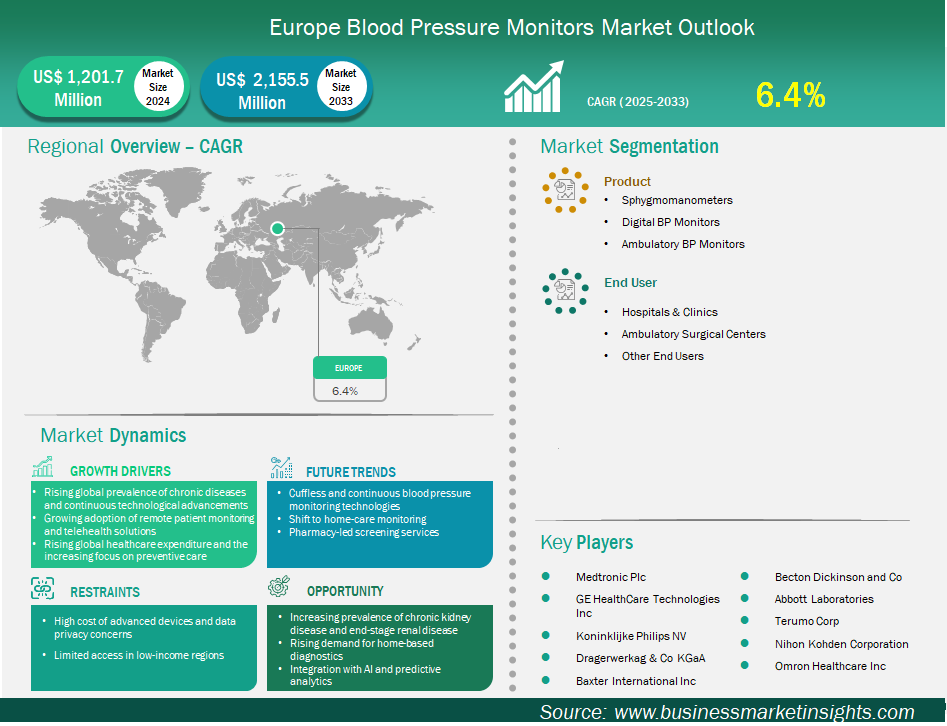
Task: Select the Market Size 2024 circle badge
Action: (157, 87)
